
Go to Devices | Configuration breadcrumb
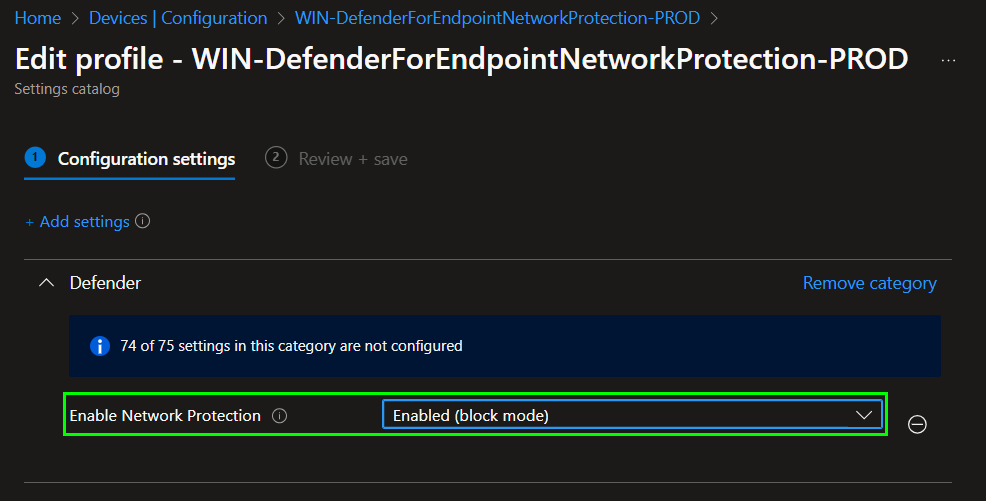(178, 18)
